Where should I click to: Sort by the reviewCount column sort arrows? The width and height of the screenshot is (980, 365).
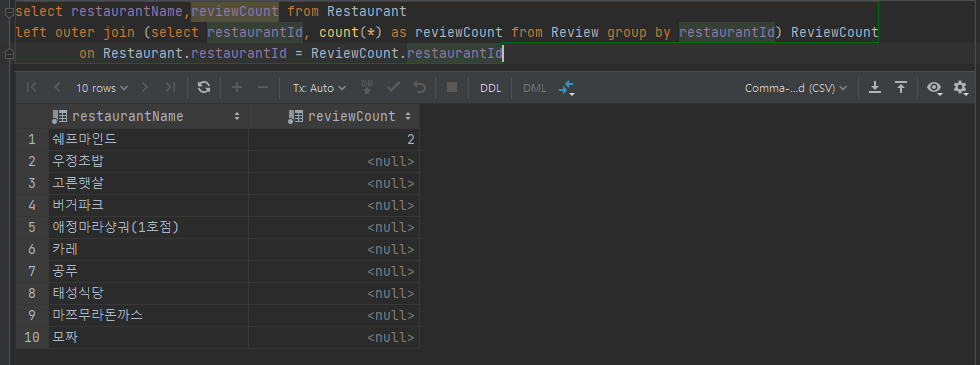tap(408, 116)
